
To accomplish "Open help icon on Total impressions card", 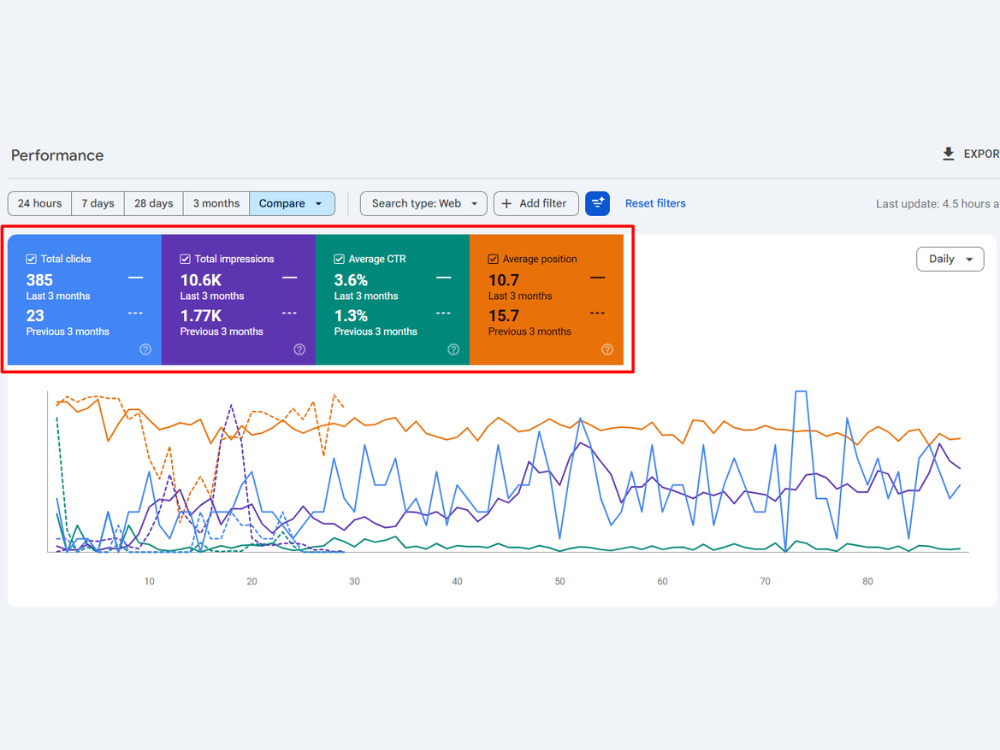I will (299, 349).
